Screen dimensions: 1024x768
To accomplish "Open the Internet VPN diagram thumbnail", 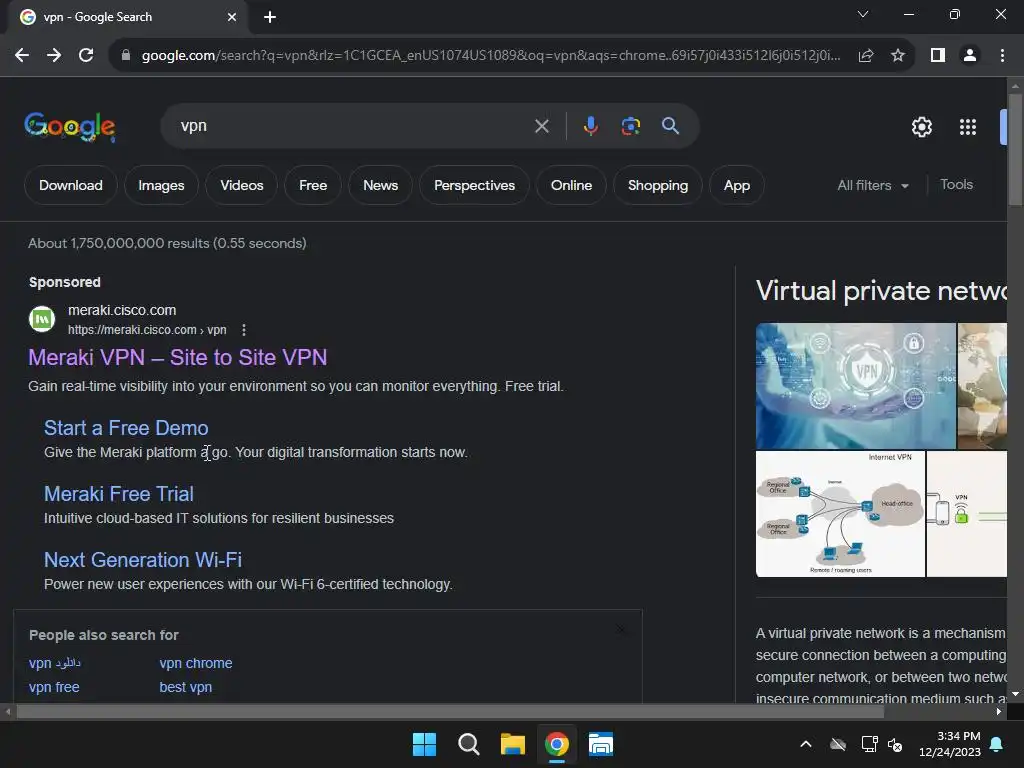I will 840,514.
